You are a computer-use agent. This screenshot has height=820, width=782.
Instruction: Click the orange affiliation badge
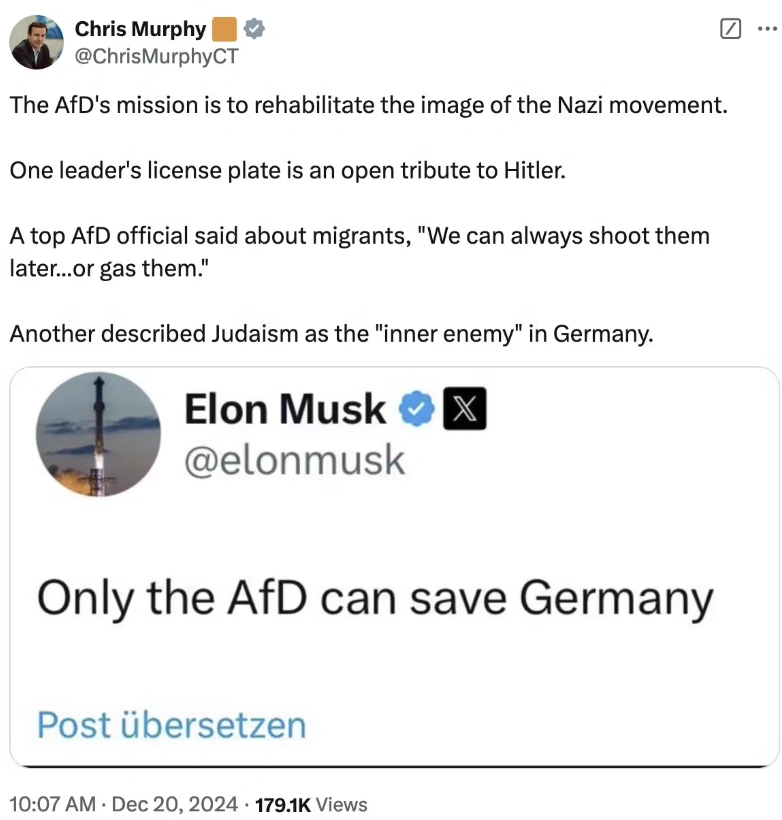pos(225,29)
